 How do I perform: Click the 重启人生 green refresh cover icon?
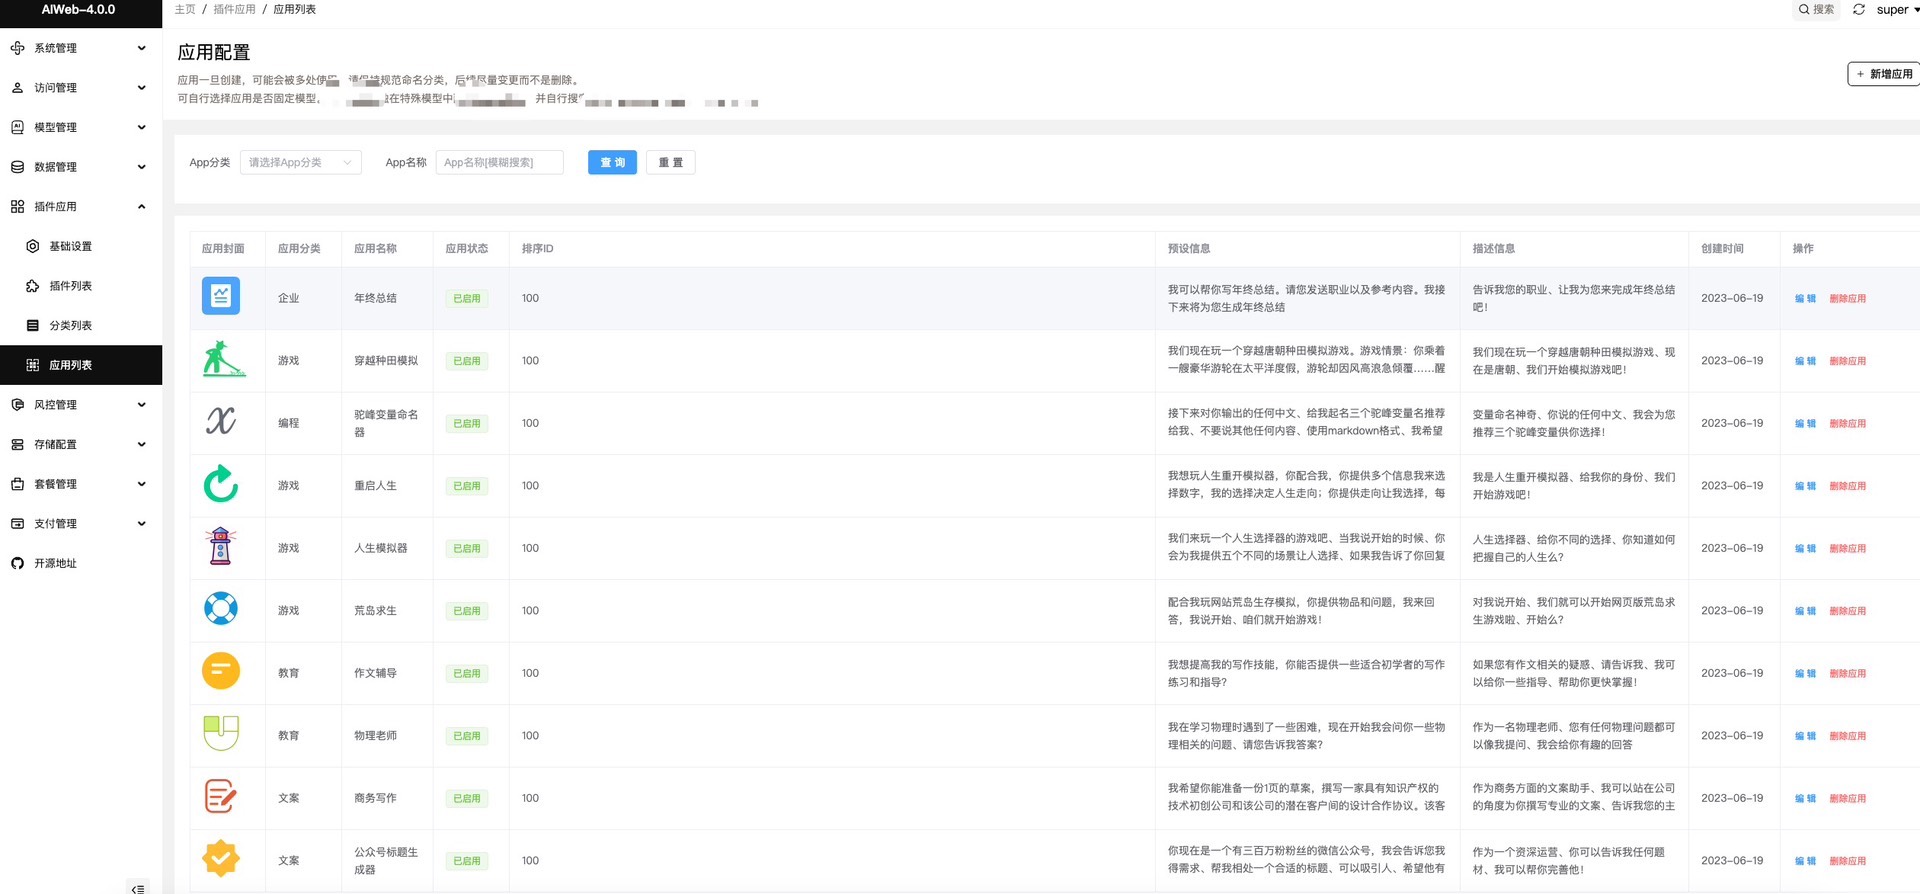(221, 485)
